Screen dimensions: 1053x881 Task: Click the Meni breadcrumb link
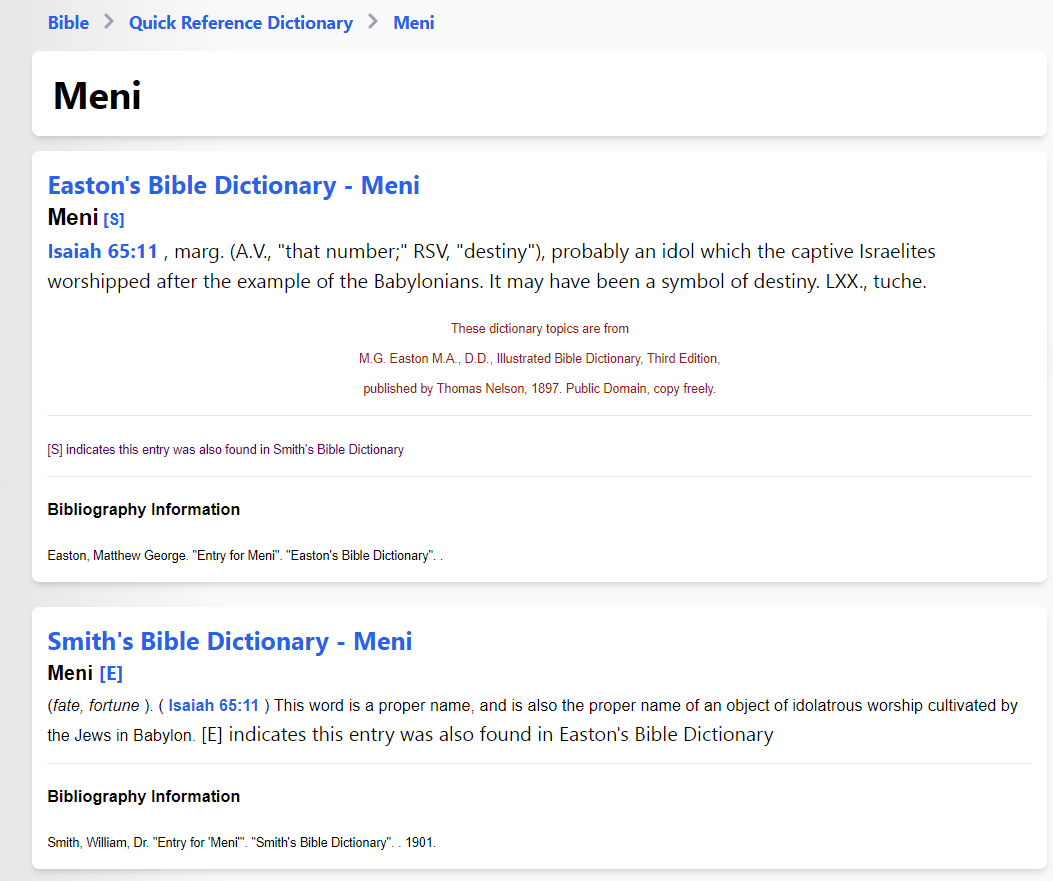click(414, 23)
